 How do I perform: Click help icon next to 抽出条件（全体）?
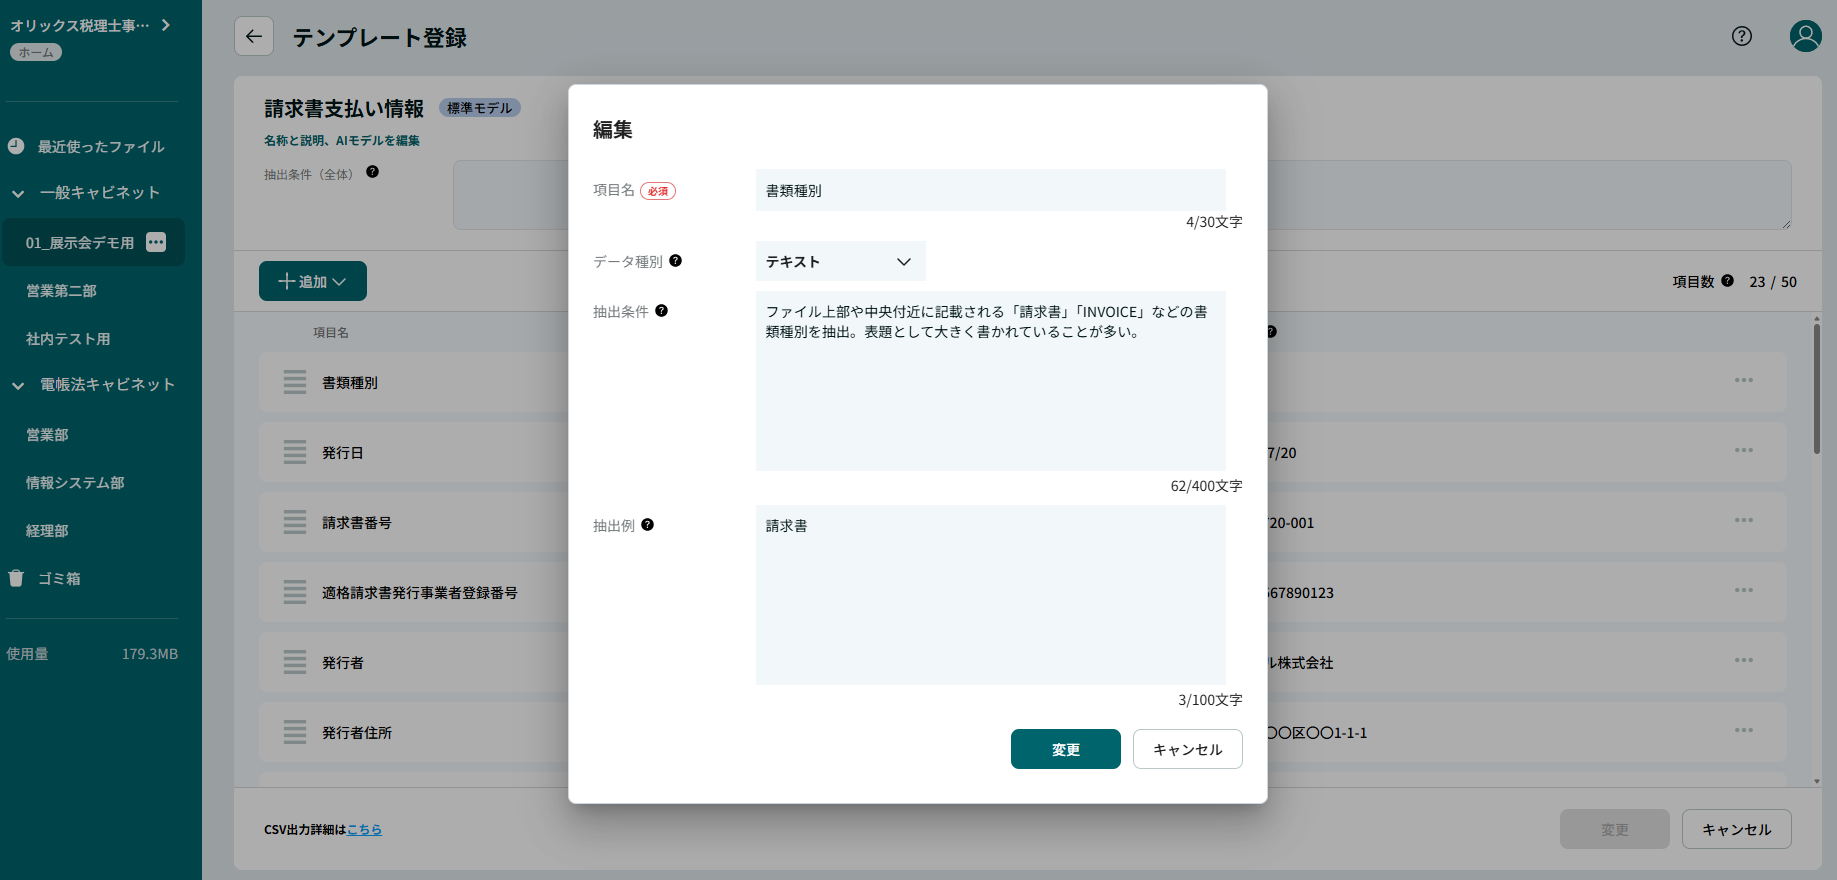[373, 172]
